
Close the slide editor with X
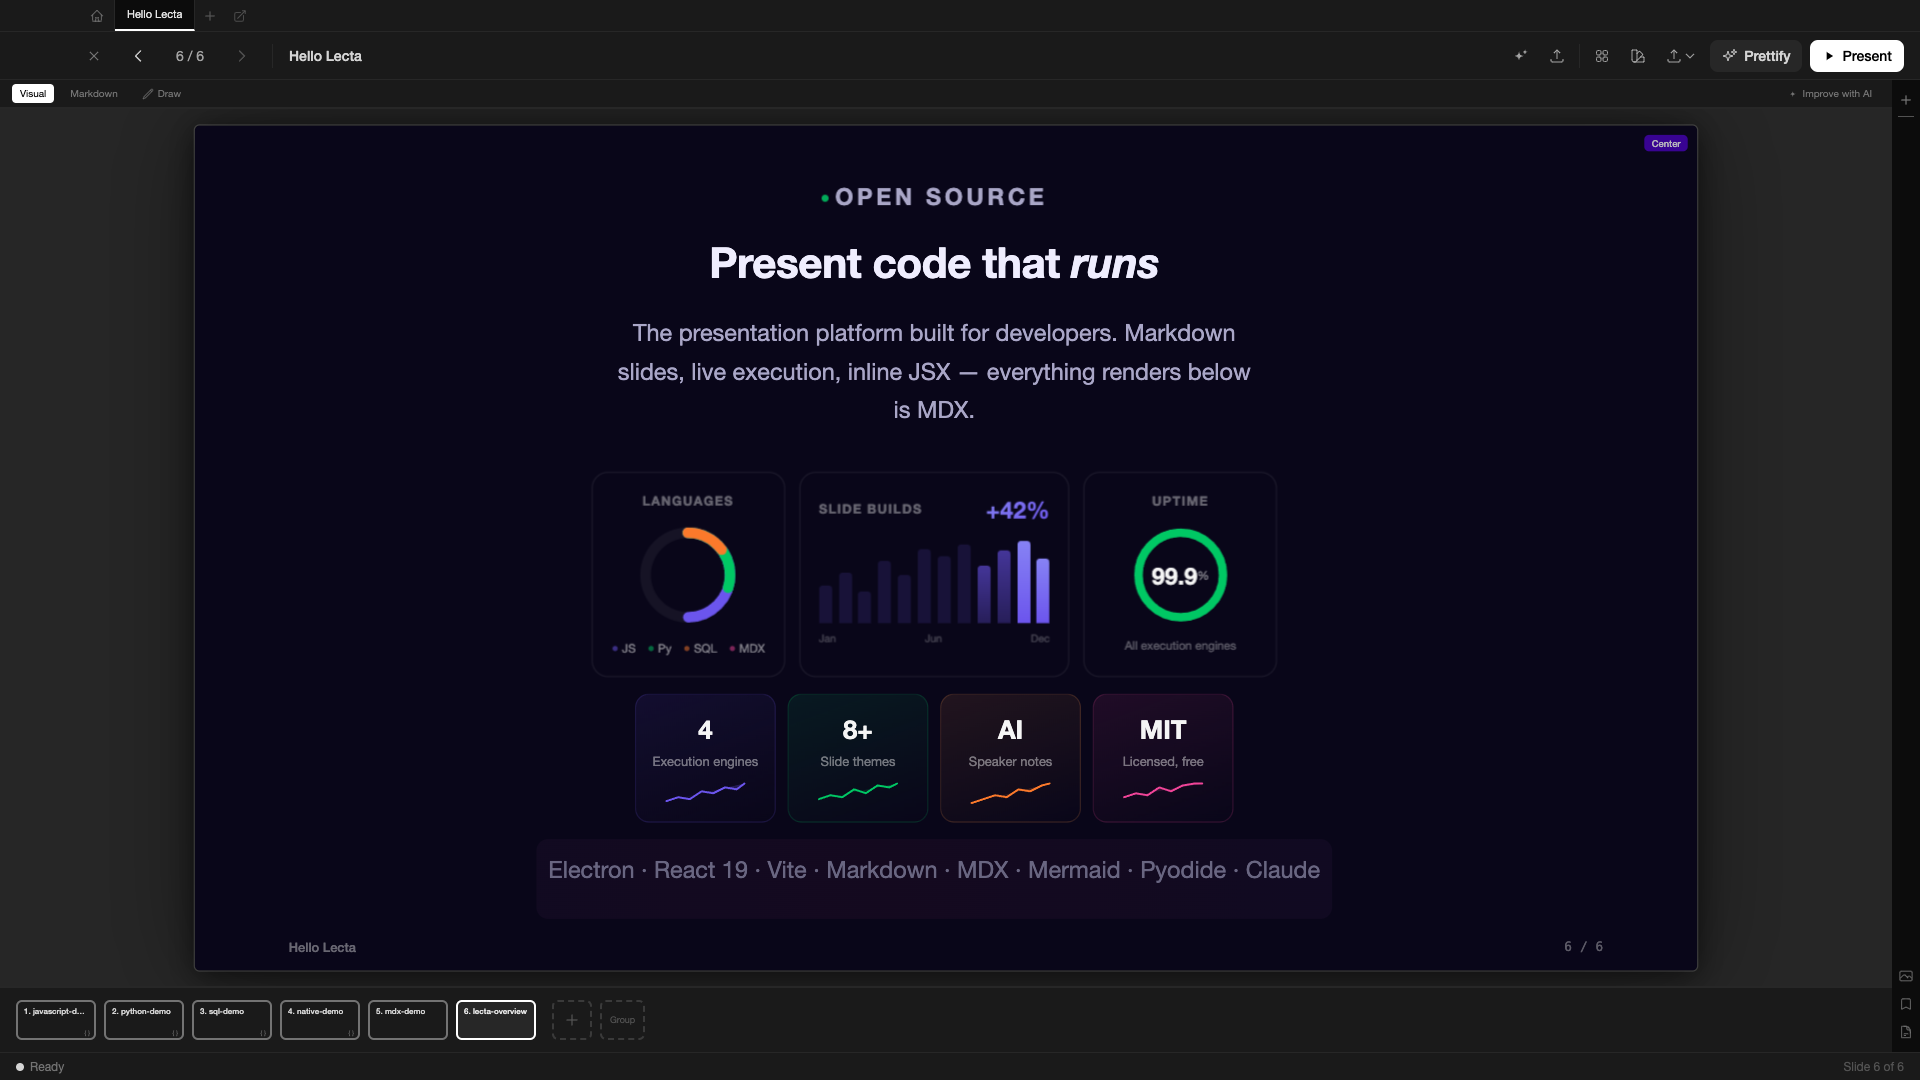point(94,56)
